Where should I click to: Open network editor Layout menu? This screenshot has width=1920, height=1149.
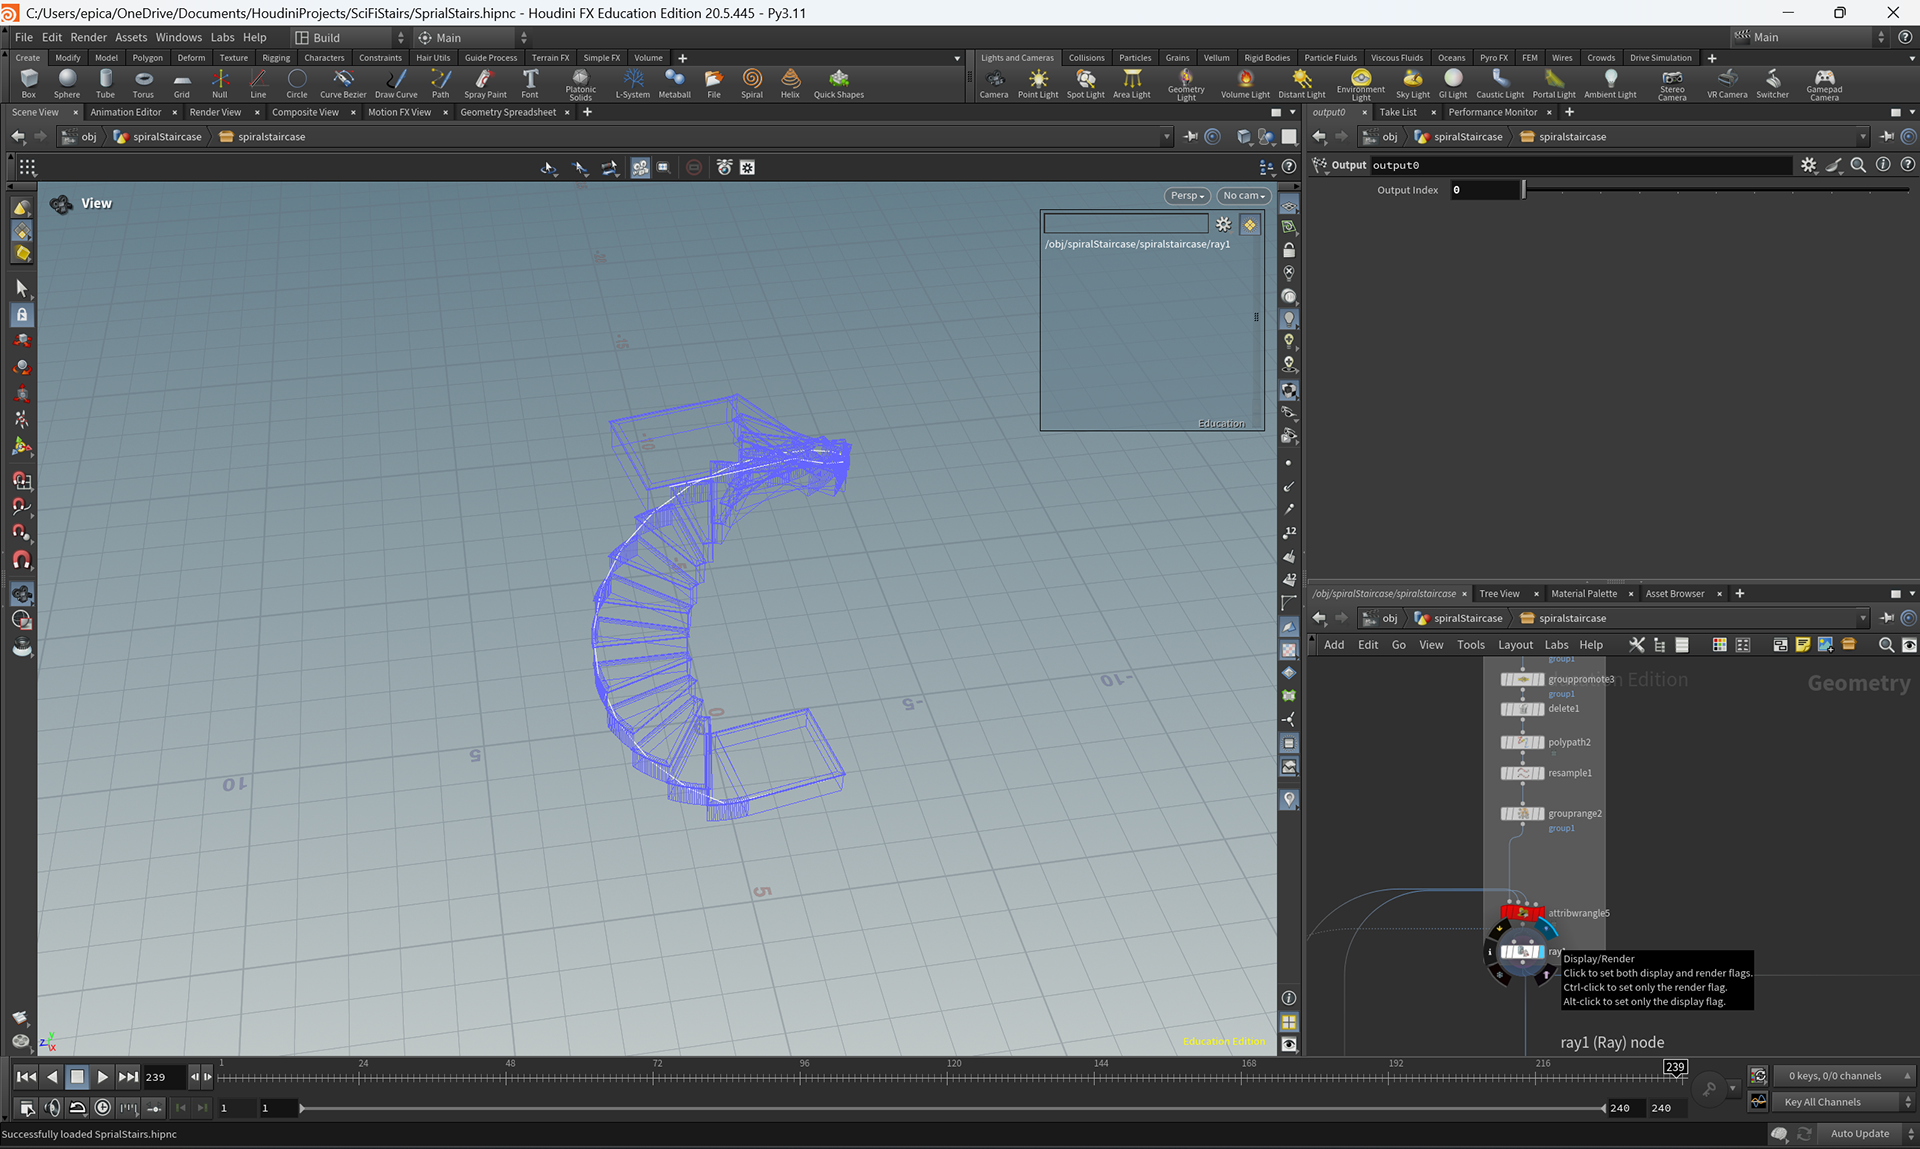point(1515,645)
